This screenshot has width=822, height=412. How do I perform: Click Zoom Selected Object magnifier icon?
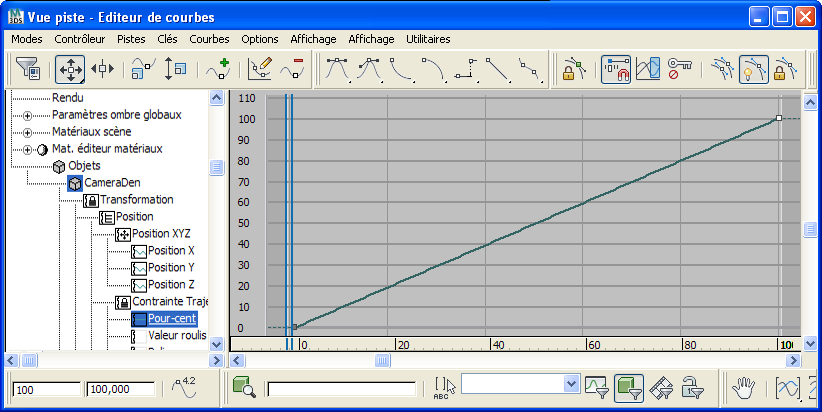click(x=244, y=388)
